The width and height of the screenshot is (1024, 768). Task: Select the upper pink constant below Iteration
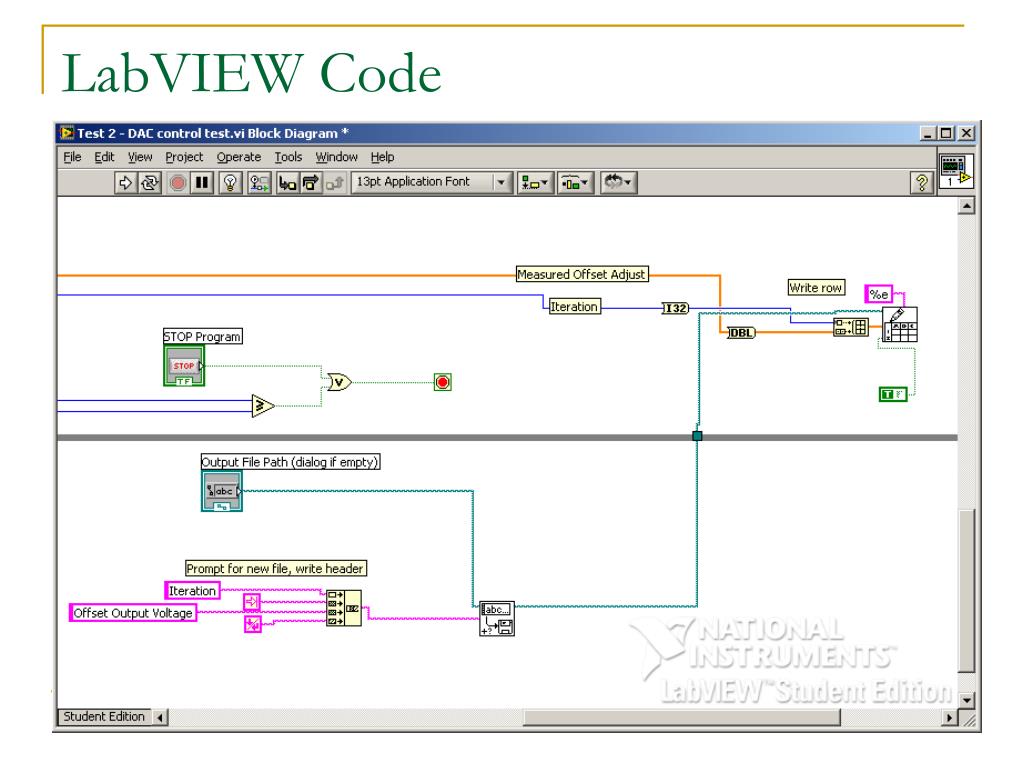tap(252, 601)
